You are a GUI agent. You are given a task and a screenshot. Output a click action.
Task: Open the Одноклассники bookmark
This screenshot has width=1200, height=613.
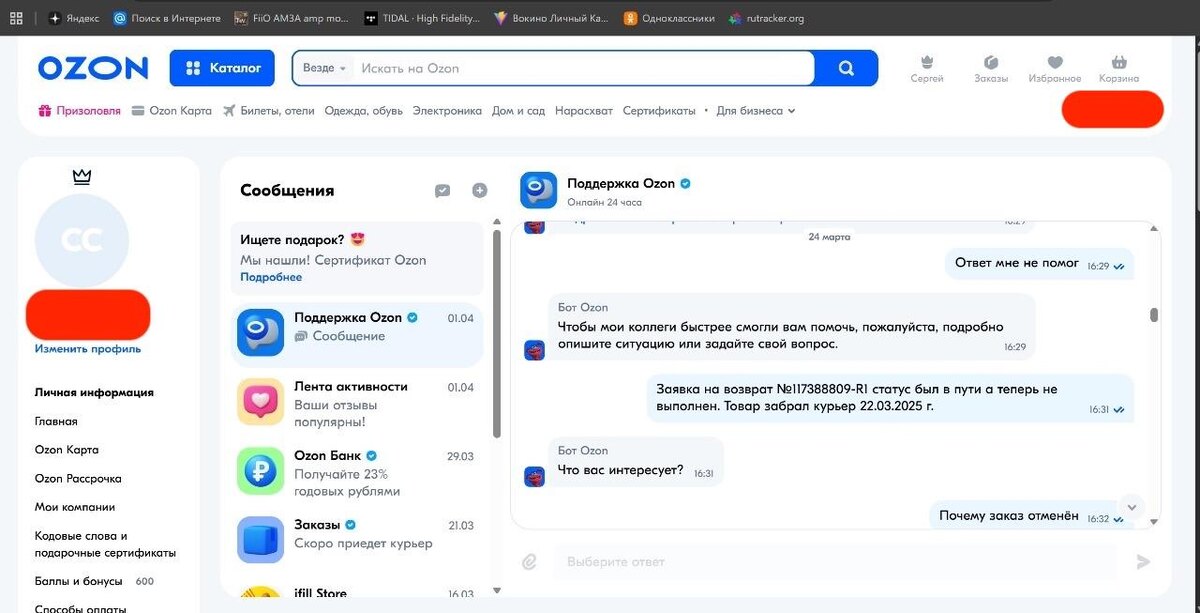pos(669,18)
